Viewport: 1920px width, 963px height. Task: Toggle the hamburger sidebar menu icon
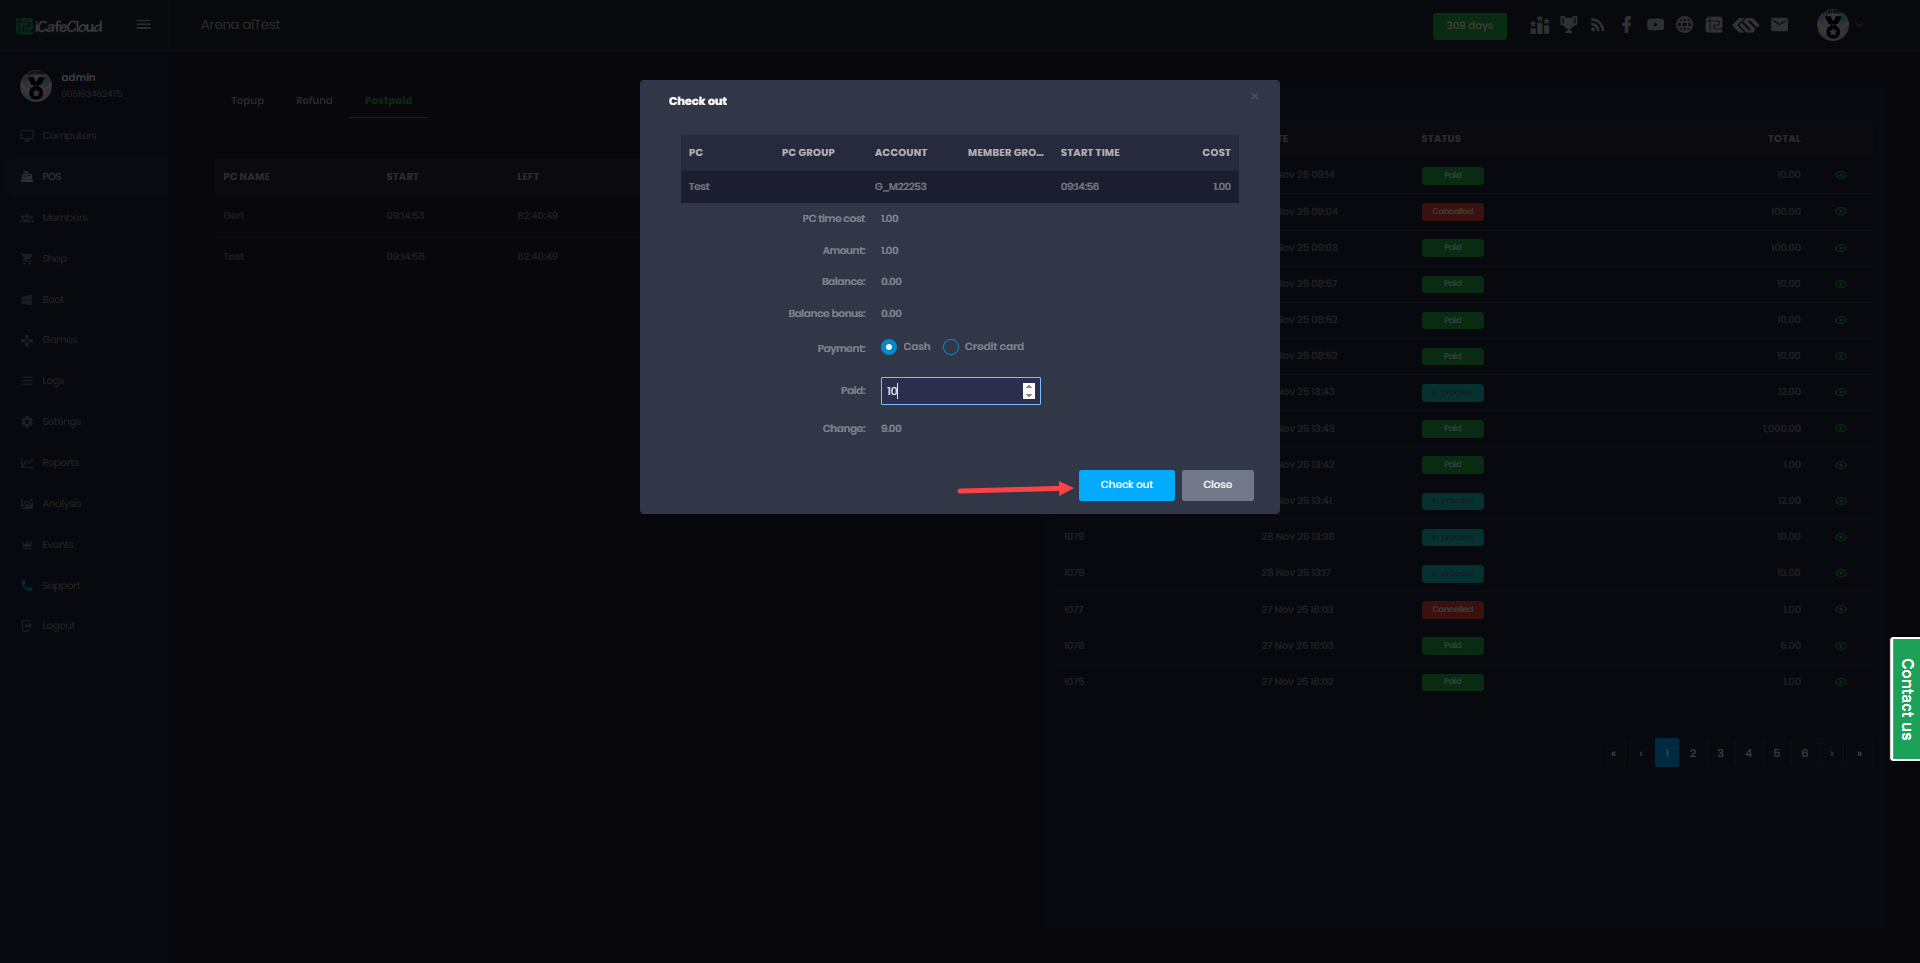(x=144, y=25)
